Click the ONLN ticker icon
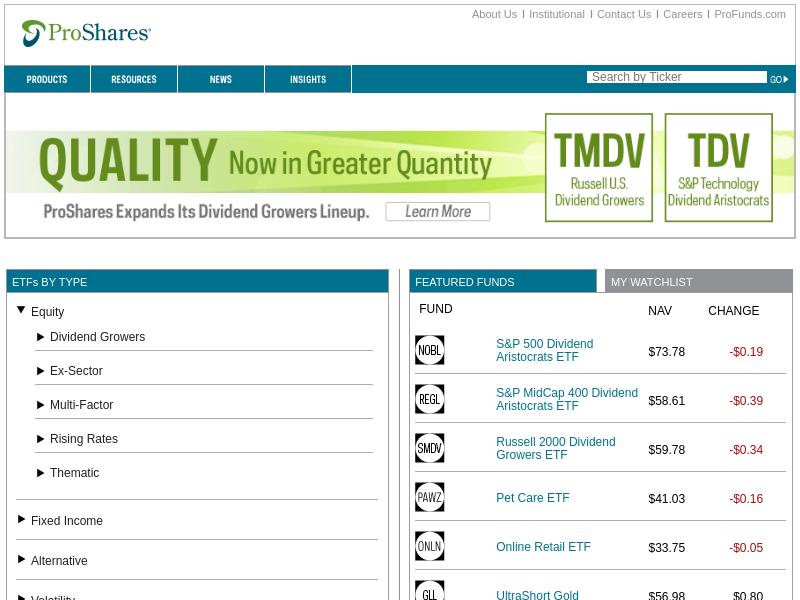 [430, 546]
